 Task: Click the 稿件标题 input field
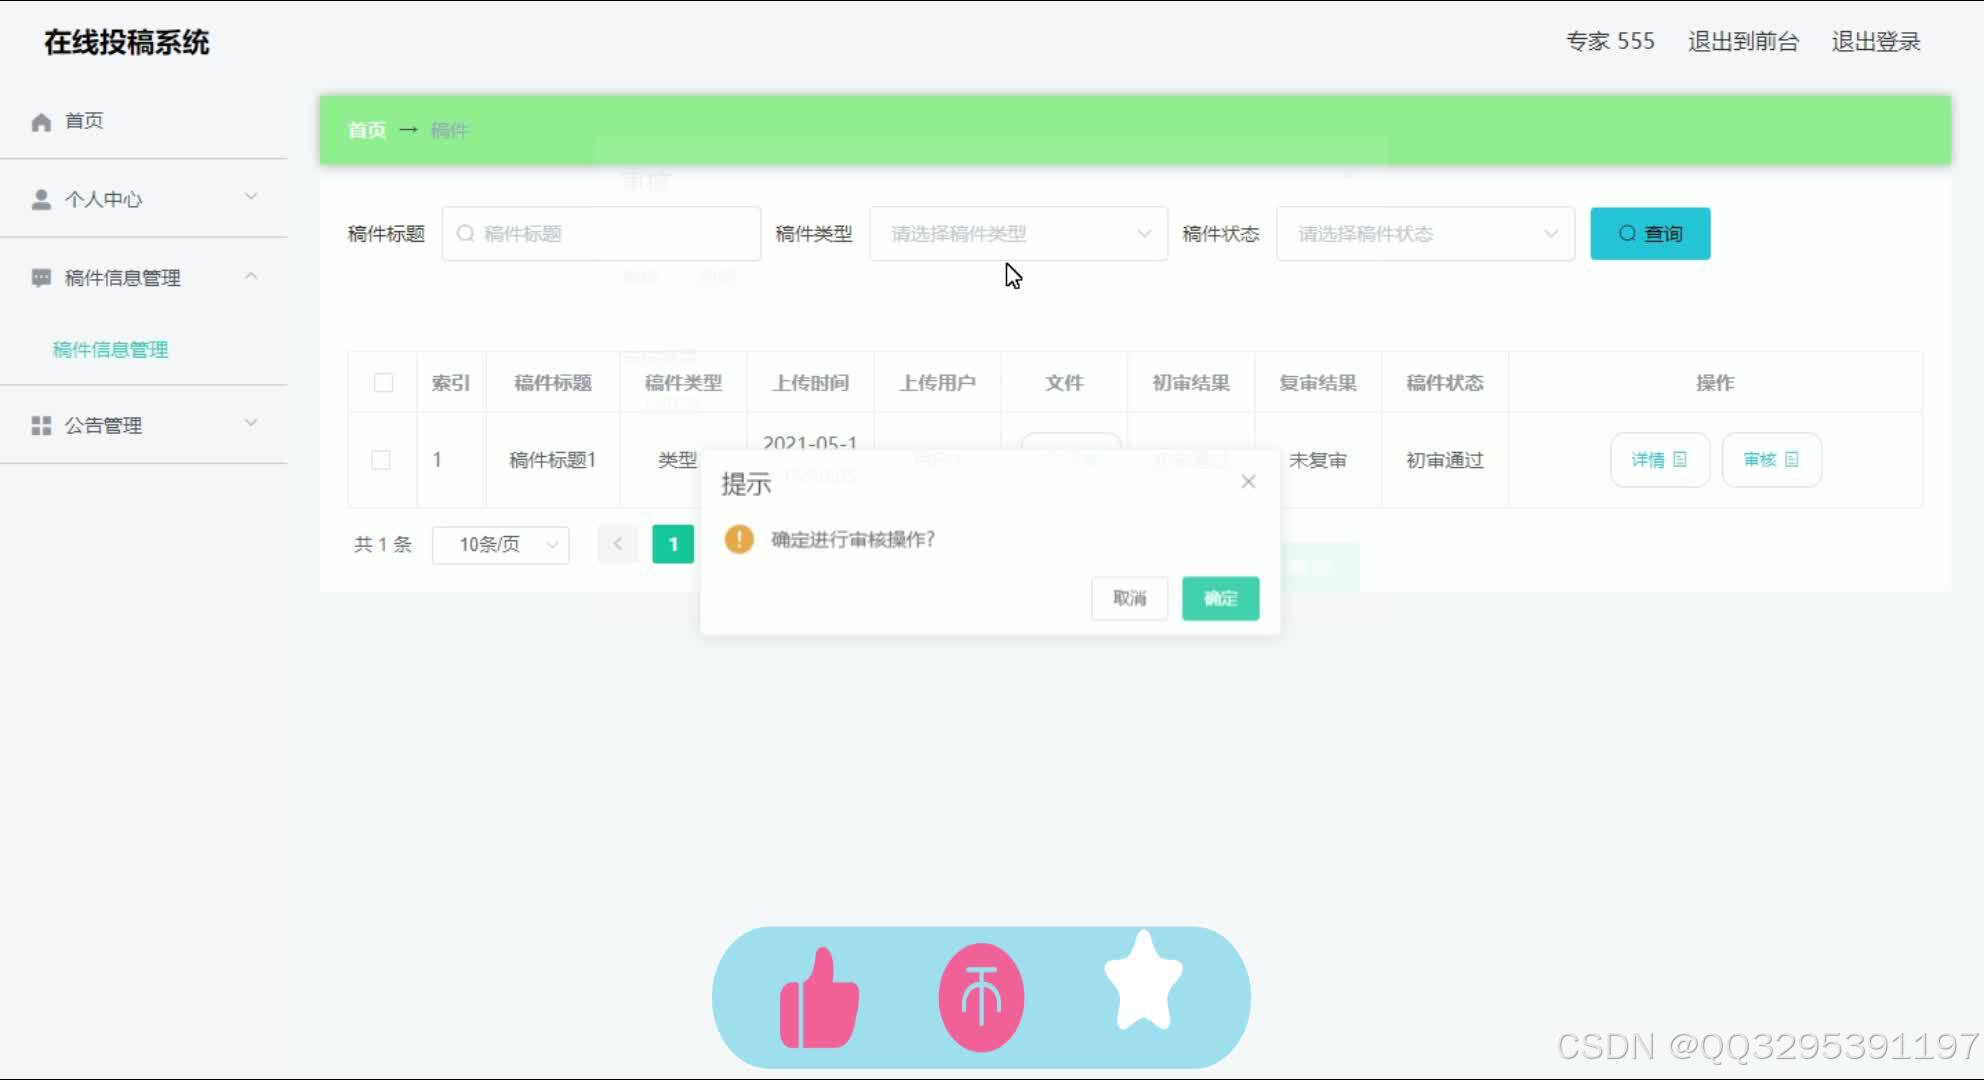(601, 234)
